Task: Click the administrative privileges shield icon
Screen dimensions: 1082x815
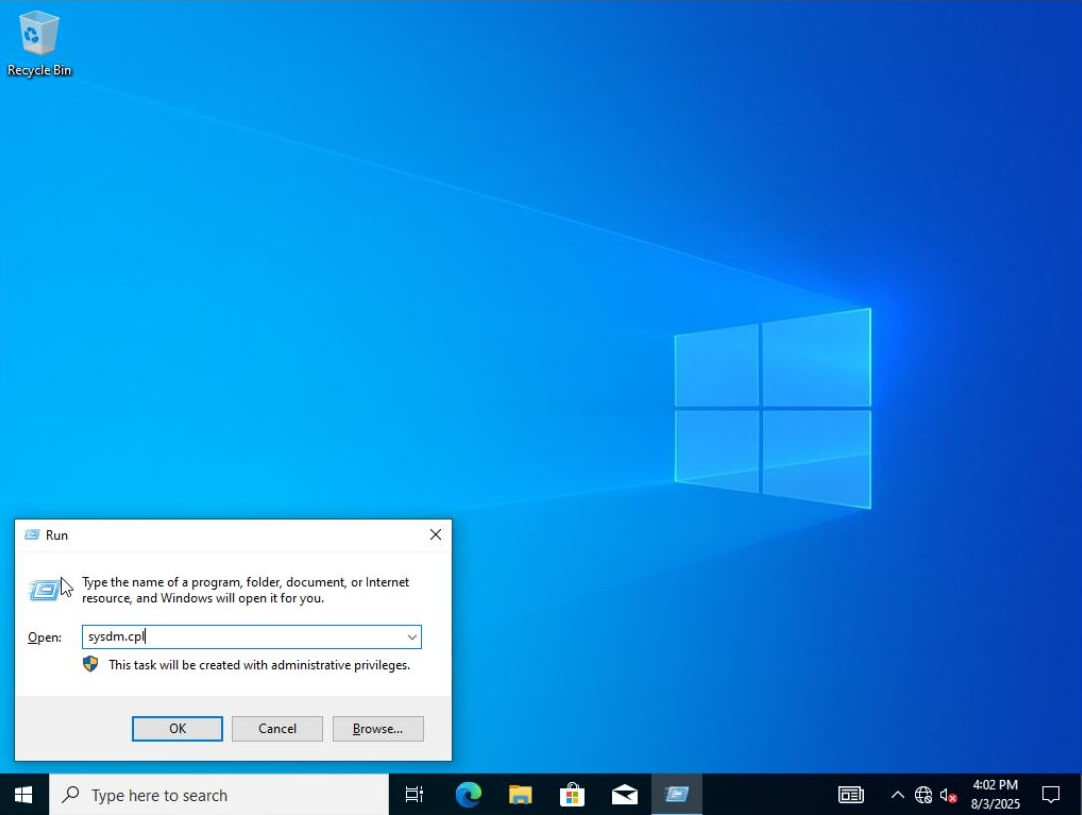Action: [x=90, y=665]
